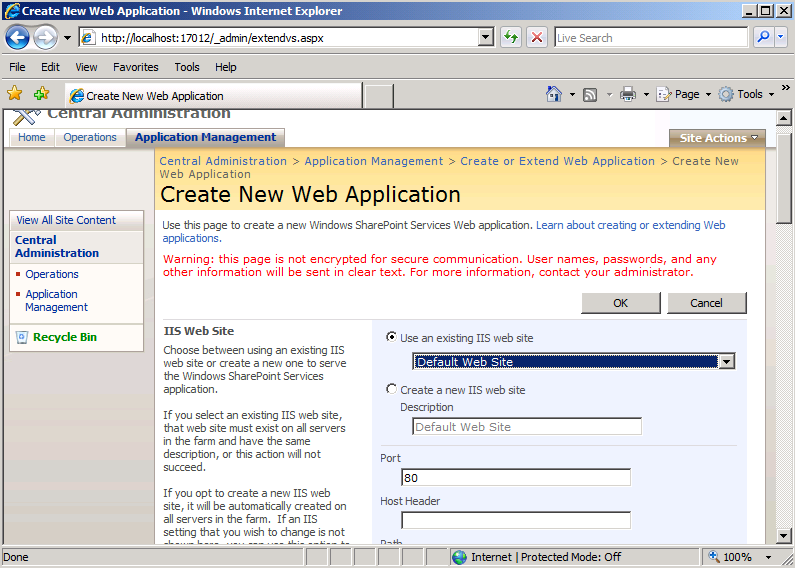
Task: Click the Recycle Bin icon
Action: tap(22, 337)
